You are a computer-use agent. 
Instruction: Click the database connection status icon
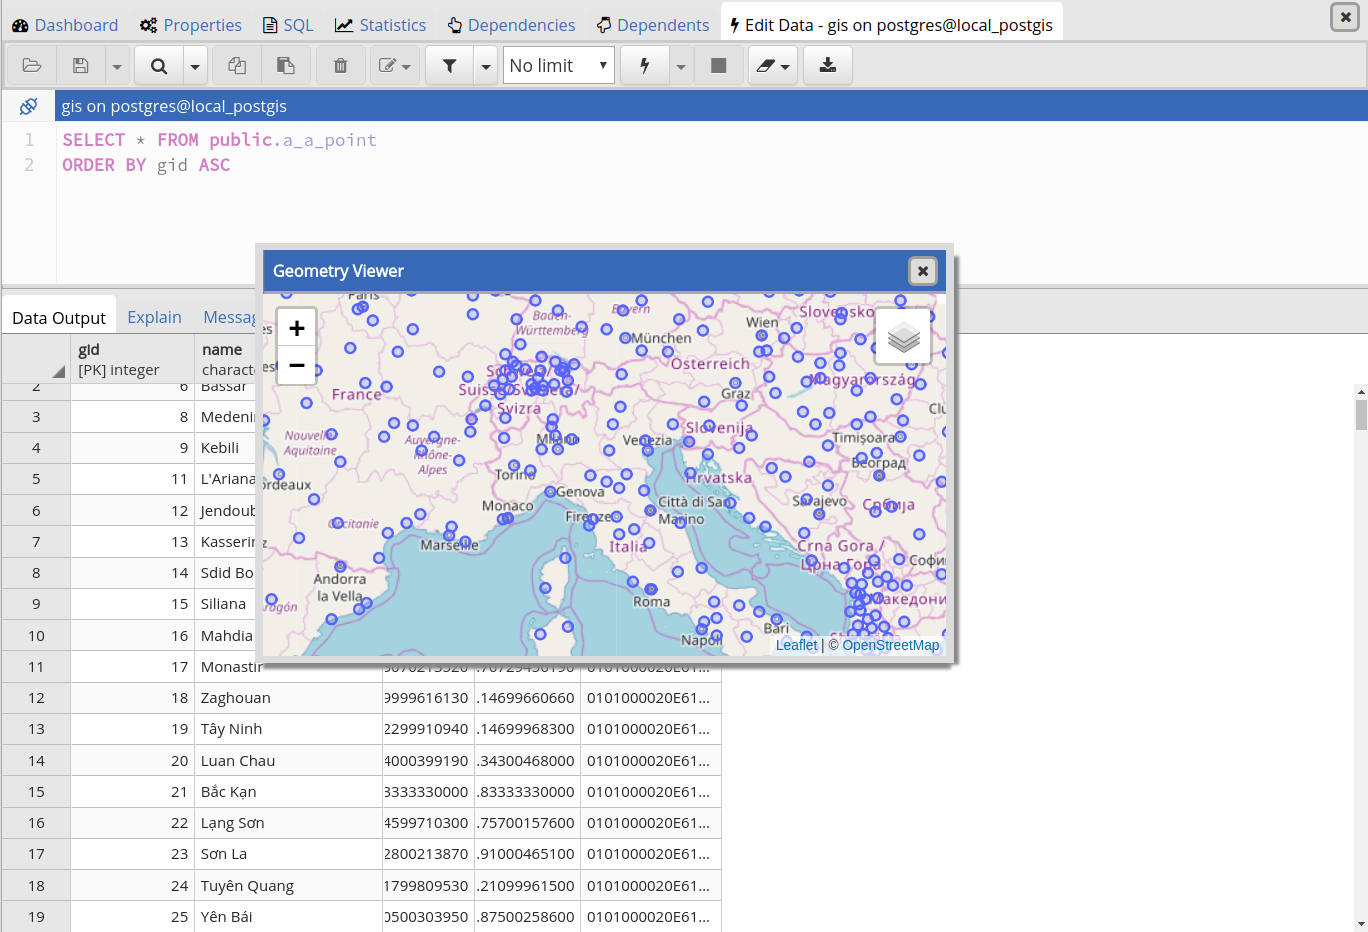tap(28, 106)
